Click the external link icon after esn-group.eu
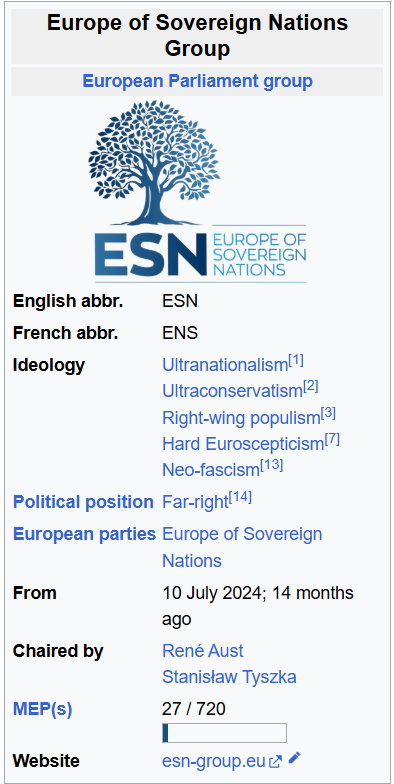This screenshot has width=394, height=784. [x=276, y=762]
